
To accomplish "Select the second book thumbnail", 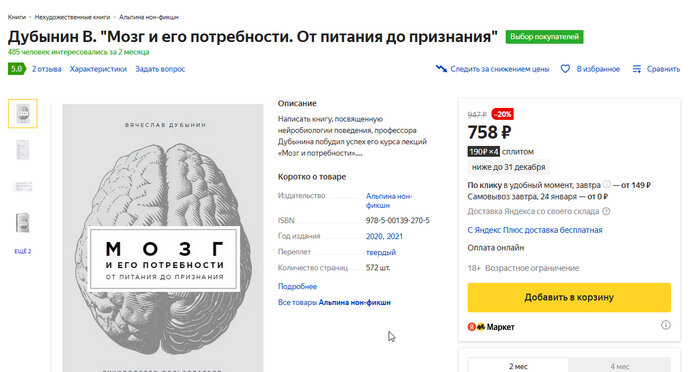I will coord(23,150).
